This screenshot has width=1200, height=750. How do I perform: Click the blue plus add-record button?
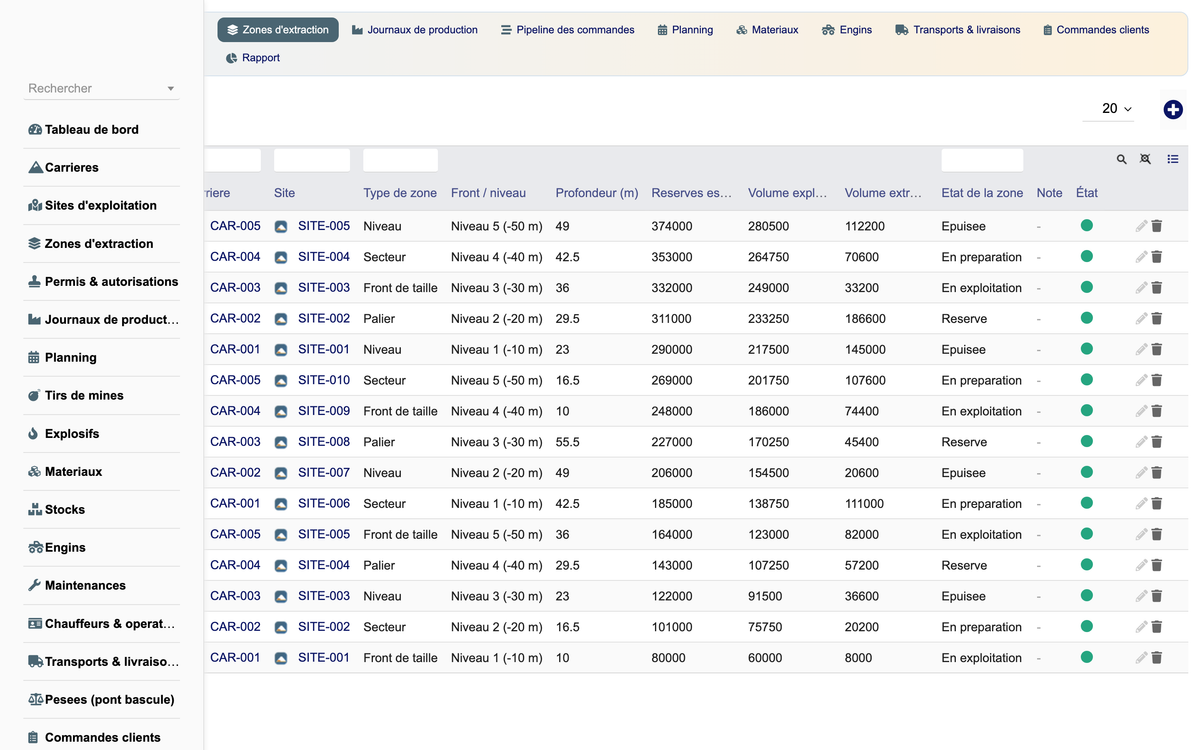tap(1173, 110)
